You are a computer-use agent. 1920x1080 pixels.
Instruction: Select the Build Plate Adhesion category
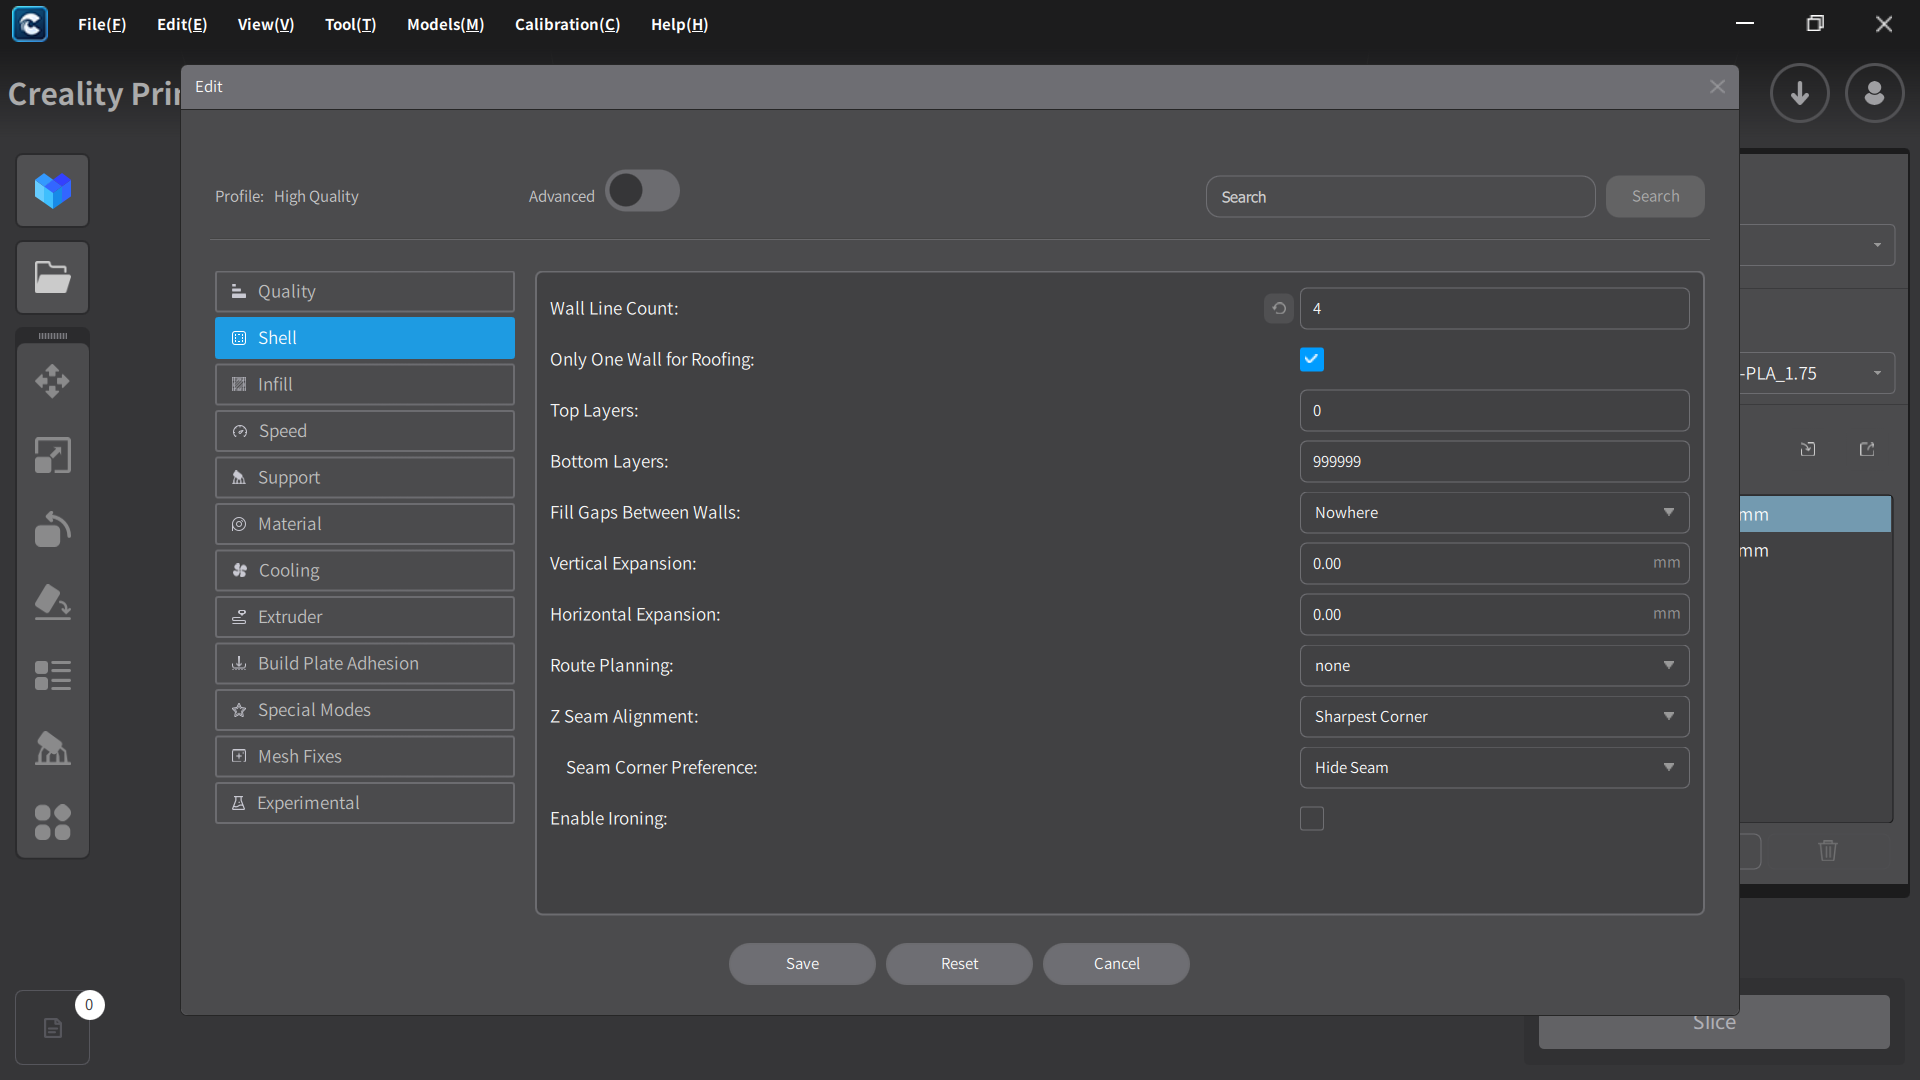365,663
